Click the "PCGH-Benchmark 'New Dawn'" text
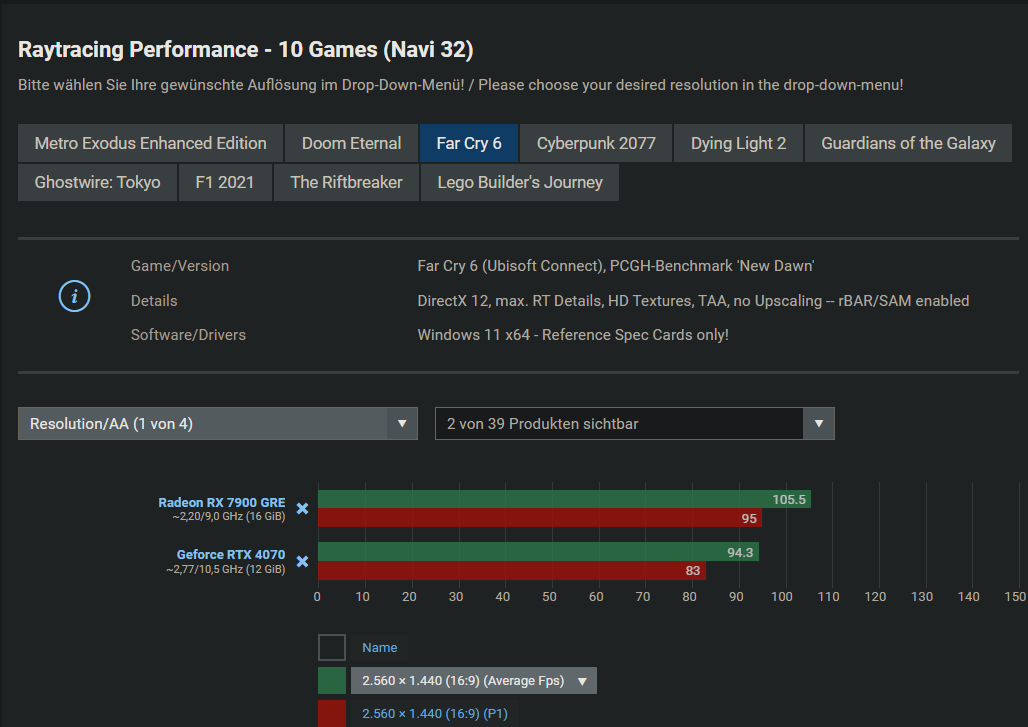This screenshot has width=1028, height=727. point(712,265)
